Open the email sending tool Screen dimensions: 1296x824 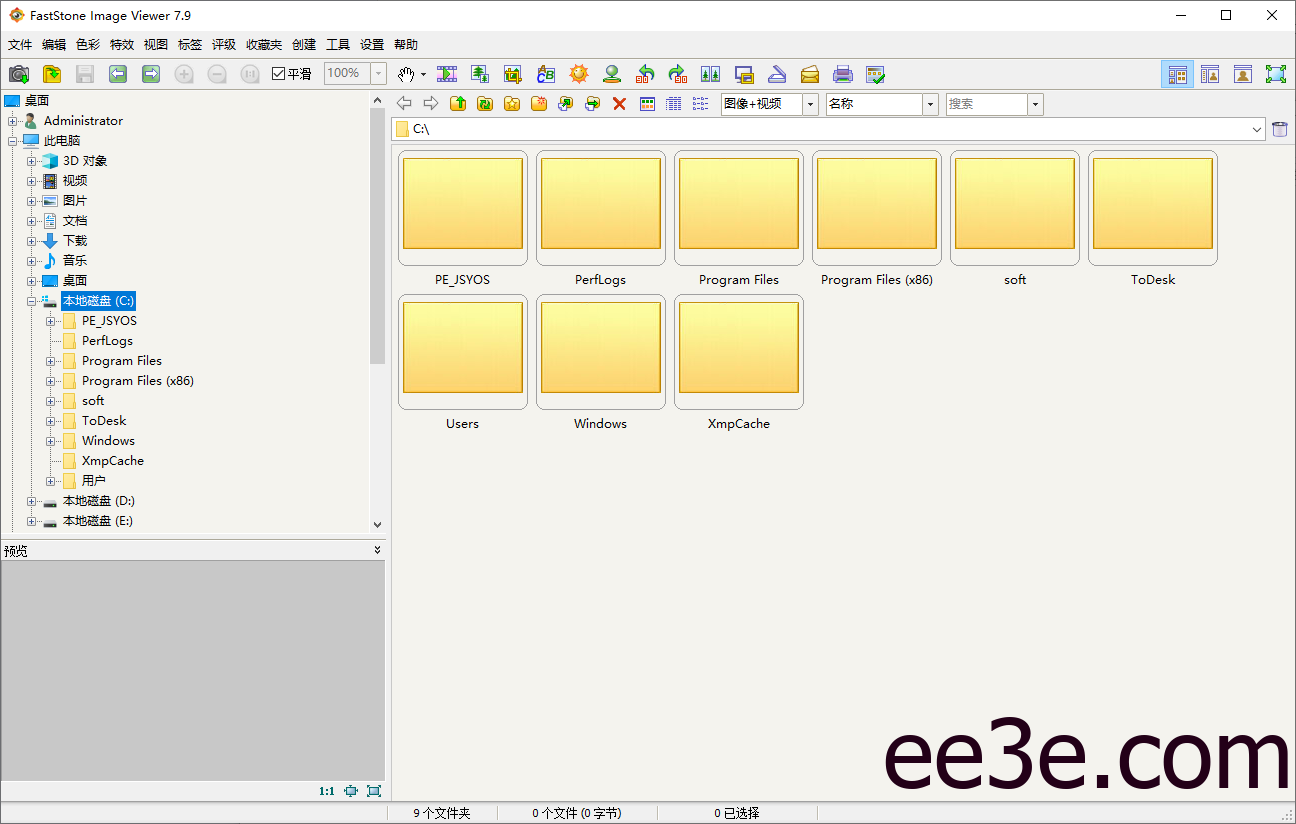(x=810, y=74)
